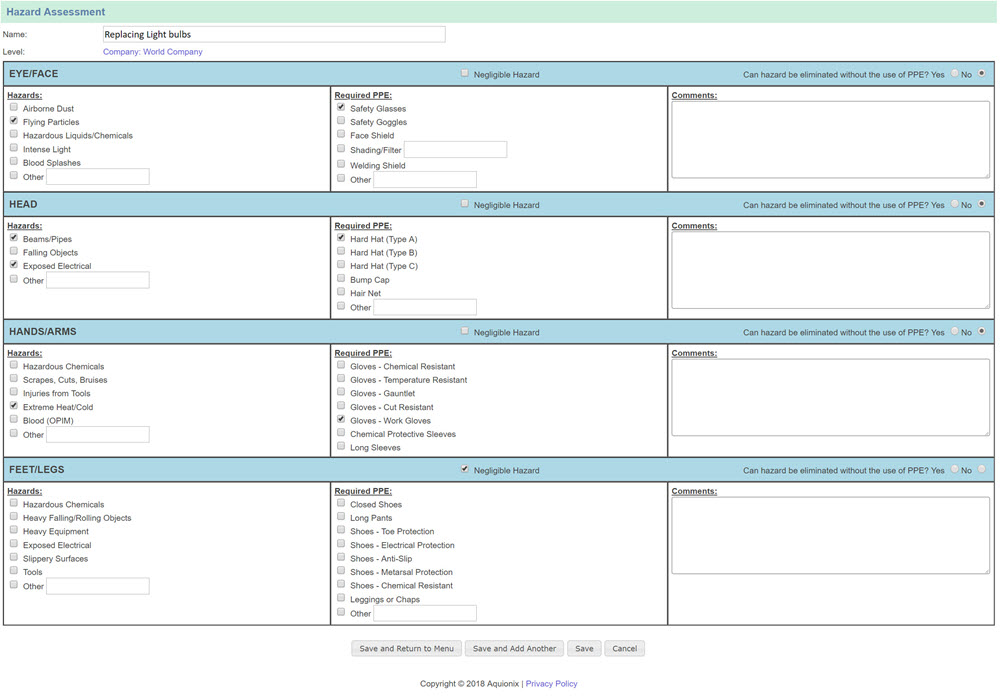
Task: Select Yes radio for Head hazard elimination
Action: [x=954, y=204]
